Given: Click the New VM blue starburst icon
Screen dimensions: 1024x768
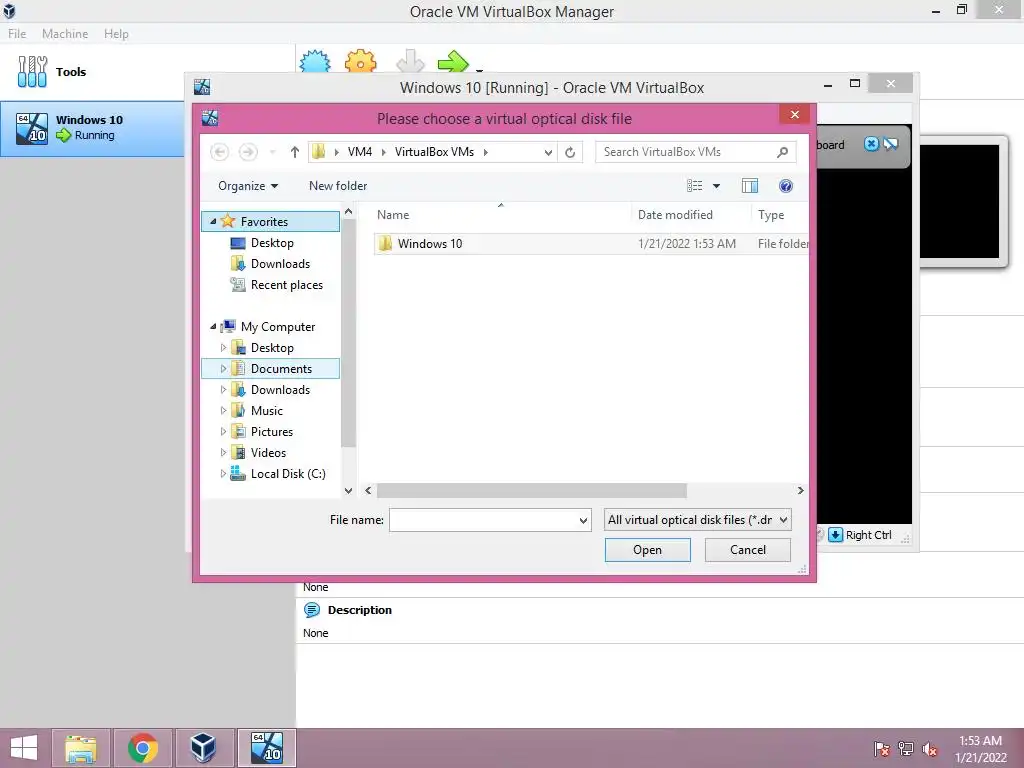Looking at the screenshot, I should [315, 62].
